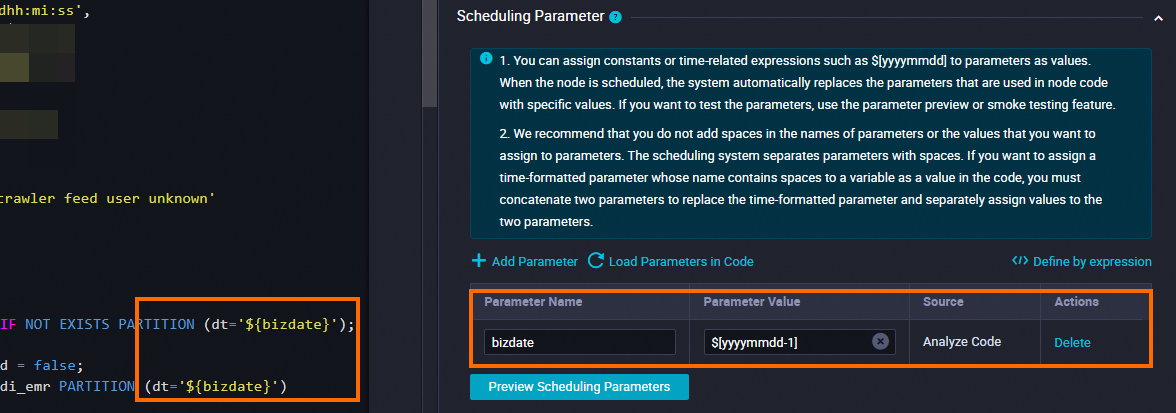Click the Parameter Value column header
The width and height of the screenshot is (1176, 413).
coord(751,302)
